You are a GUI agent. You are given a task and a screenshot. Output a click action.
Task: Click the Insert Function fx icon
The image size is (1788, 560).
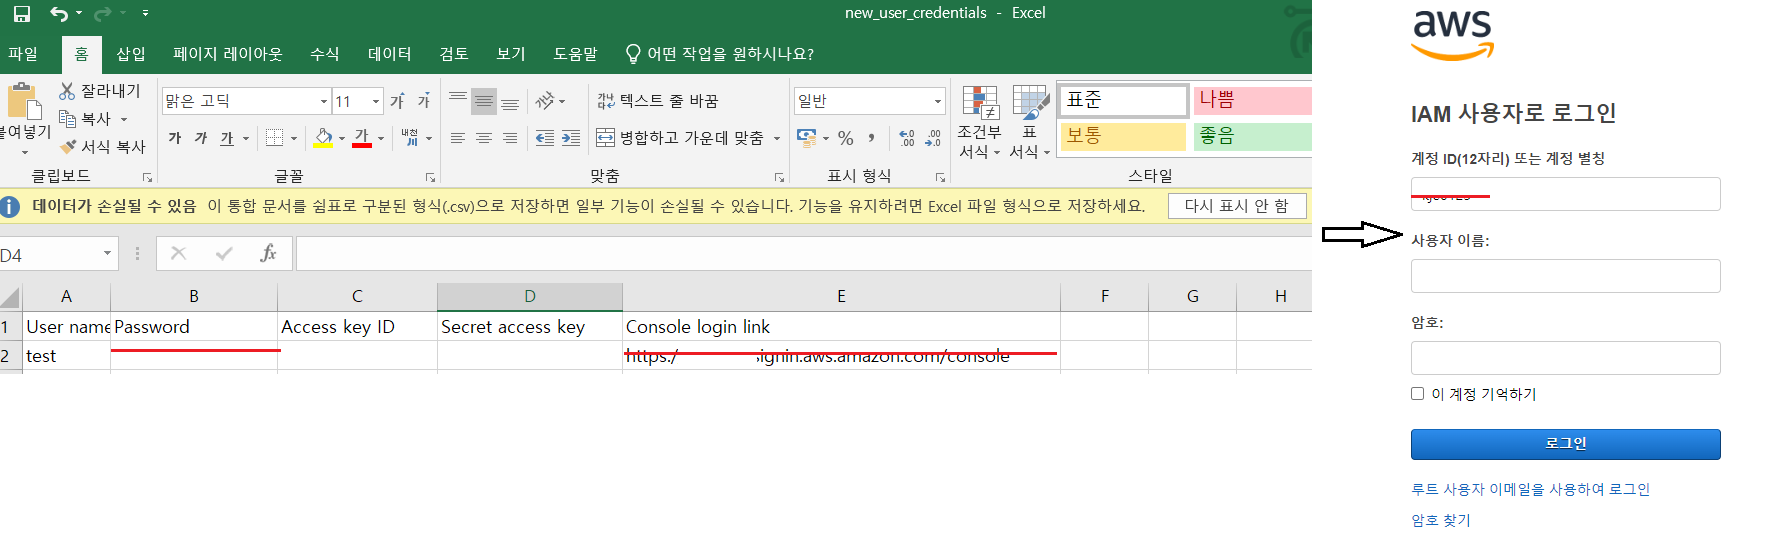268,253
